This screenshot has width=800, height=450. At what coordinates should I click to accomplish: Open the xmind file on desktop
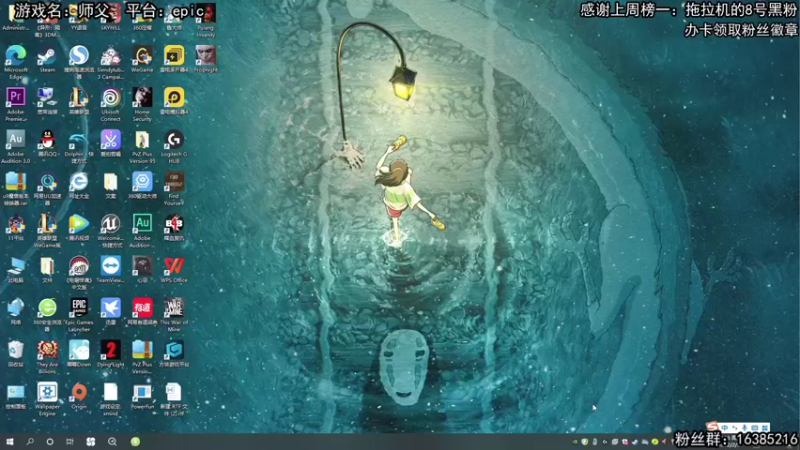click(x=111, y=392)
